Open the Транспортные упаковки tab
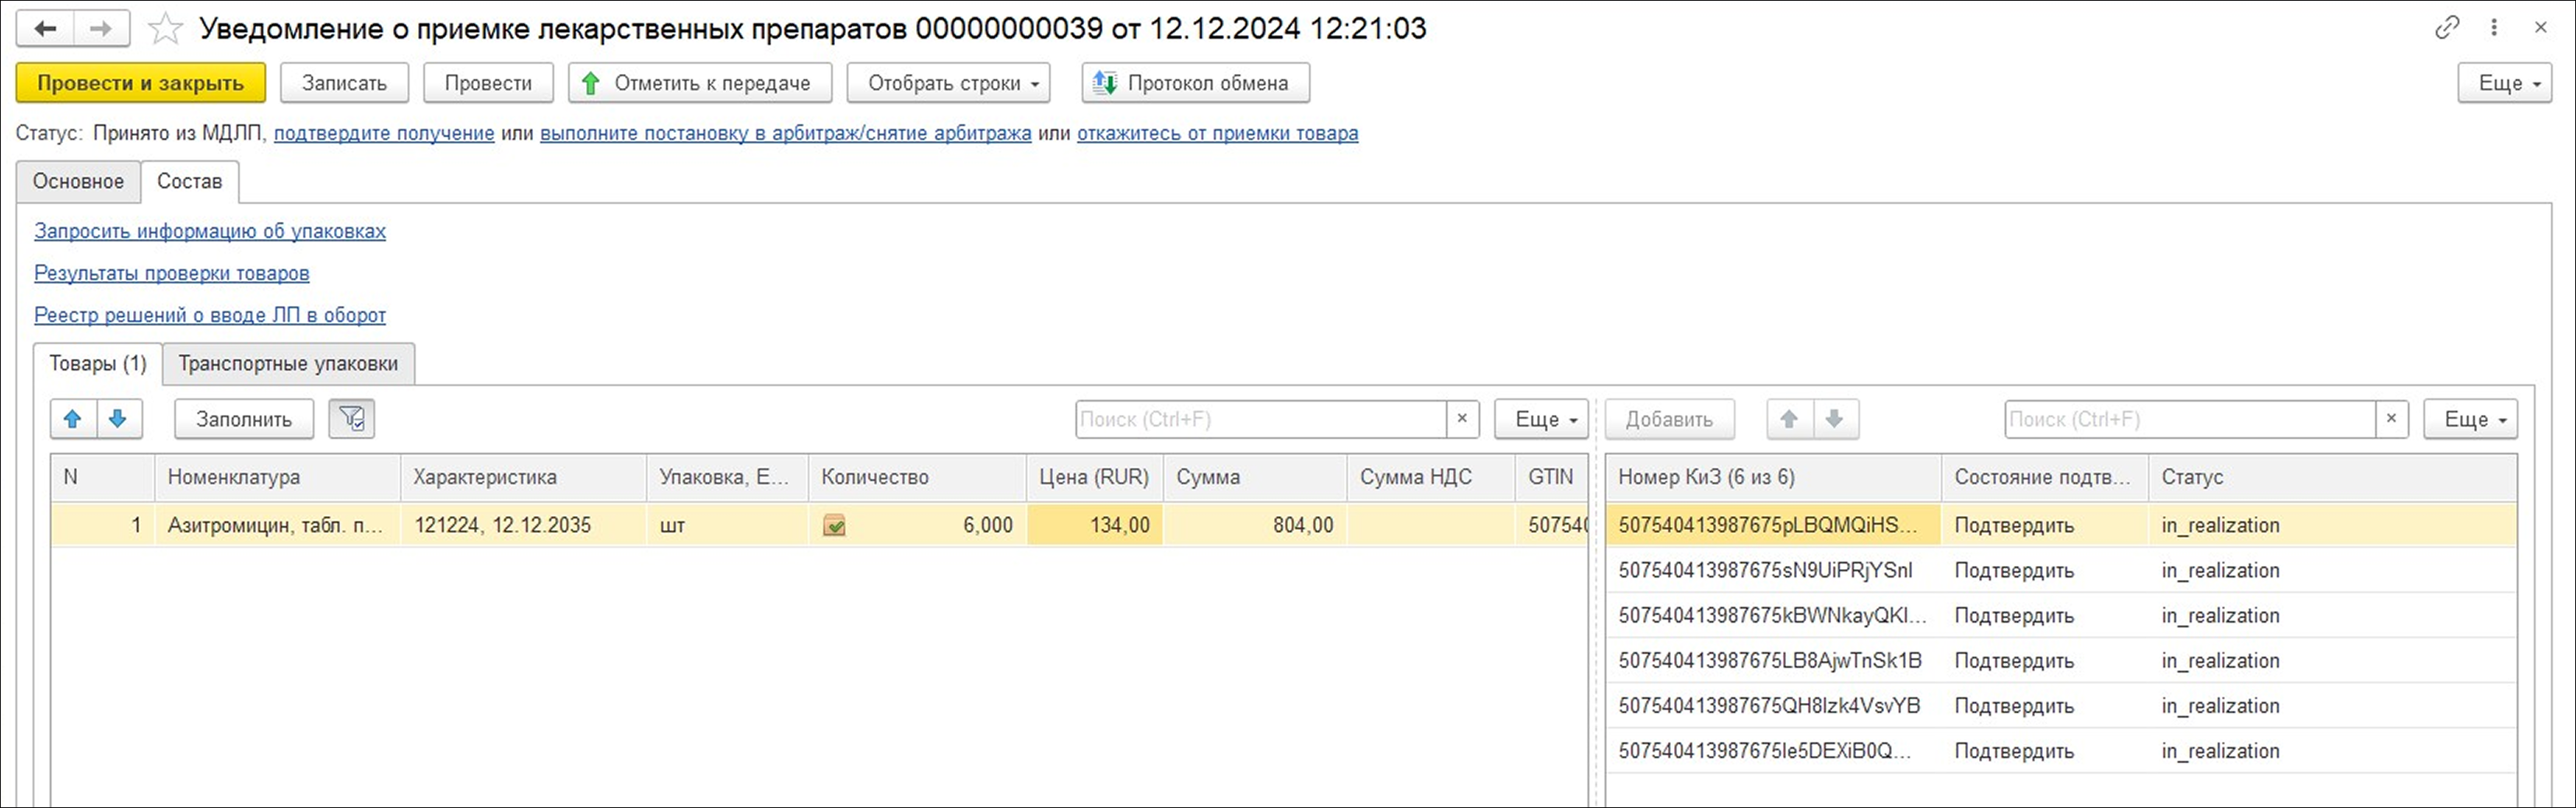This screenshot has height=808, width=2576. tap(288, 363)
